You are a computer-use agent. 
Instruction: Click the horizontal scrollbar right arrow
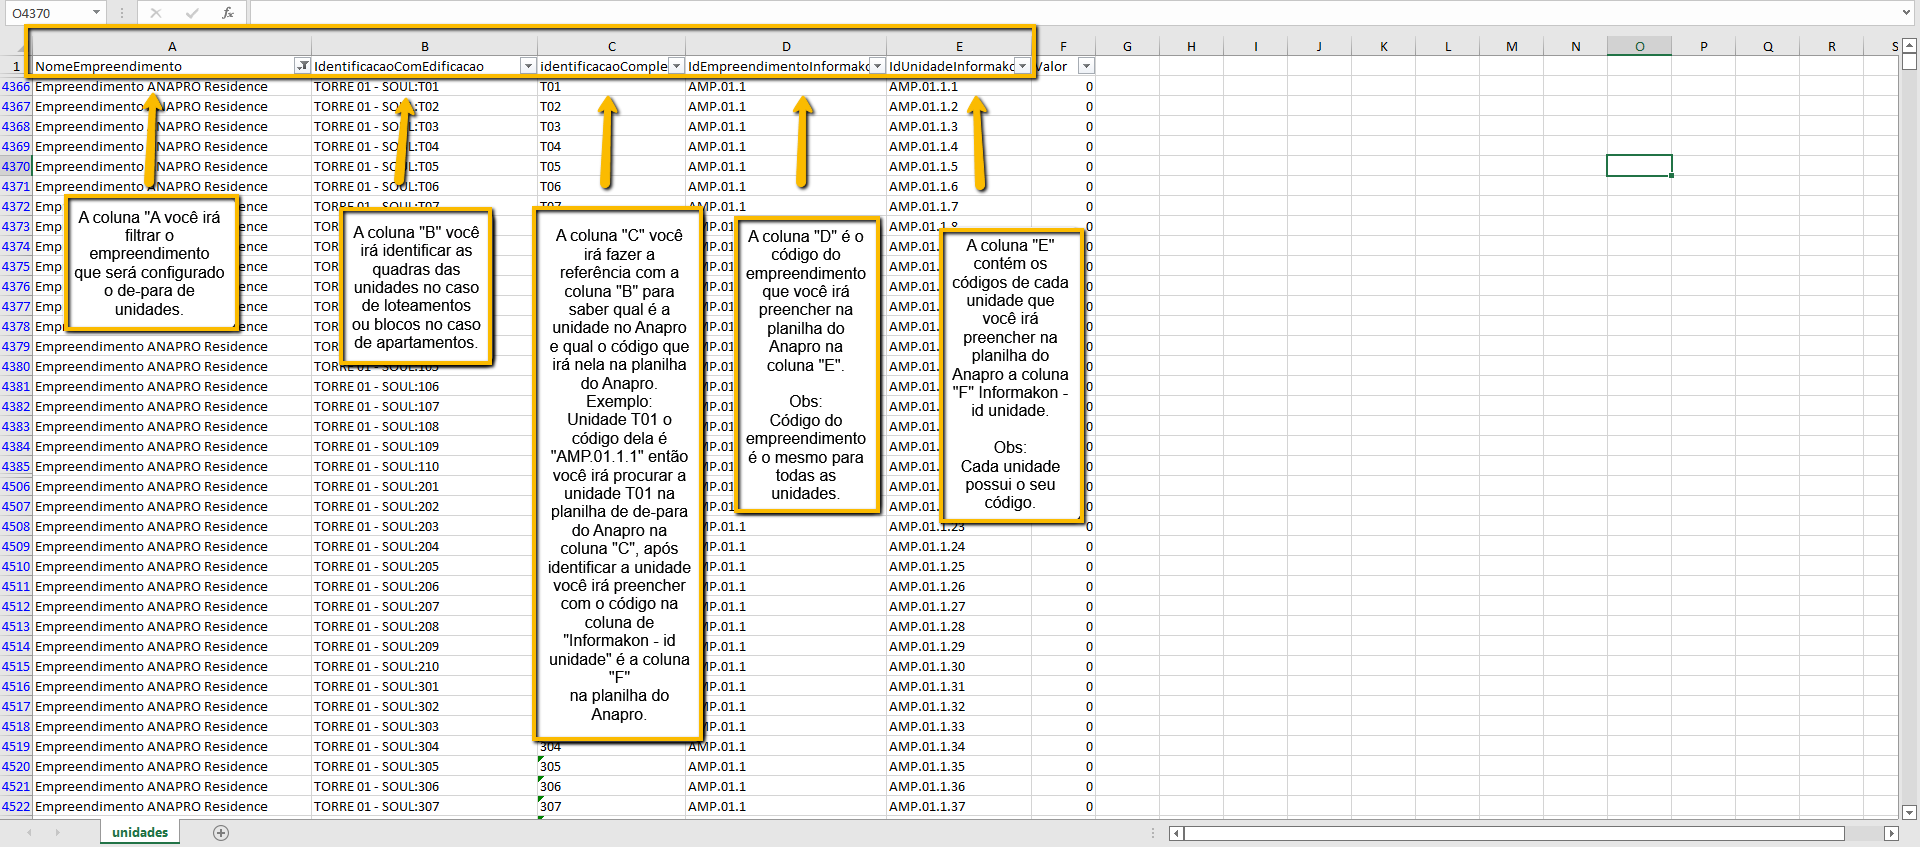tap(1891, 833)
